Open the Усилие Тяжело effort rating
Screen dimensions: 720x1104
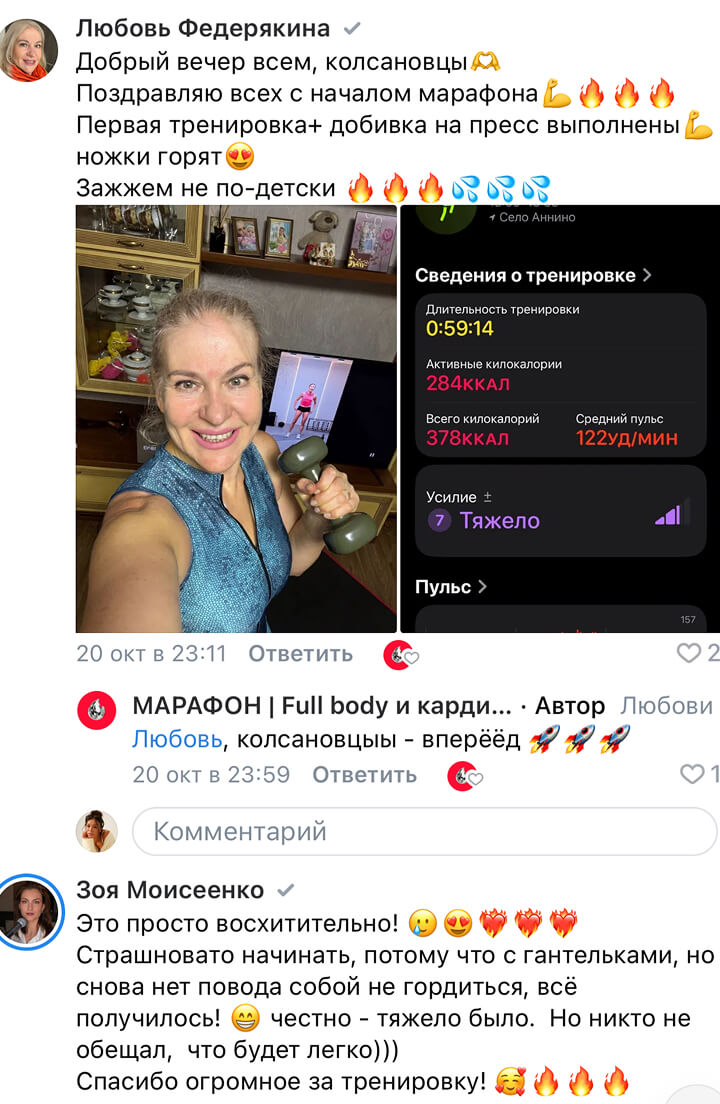pos(560,510)
